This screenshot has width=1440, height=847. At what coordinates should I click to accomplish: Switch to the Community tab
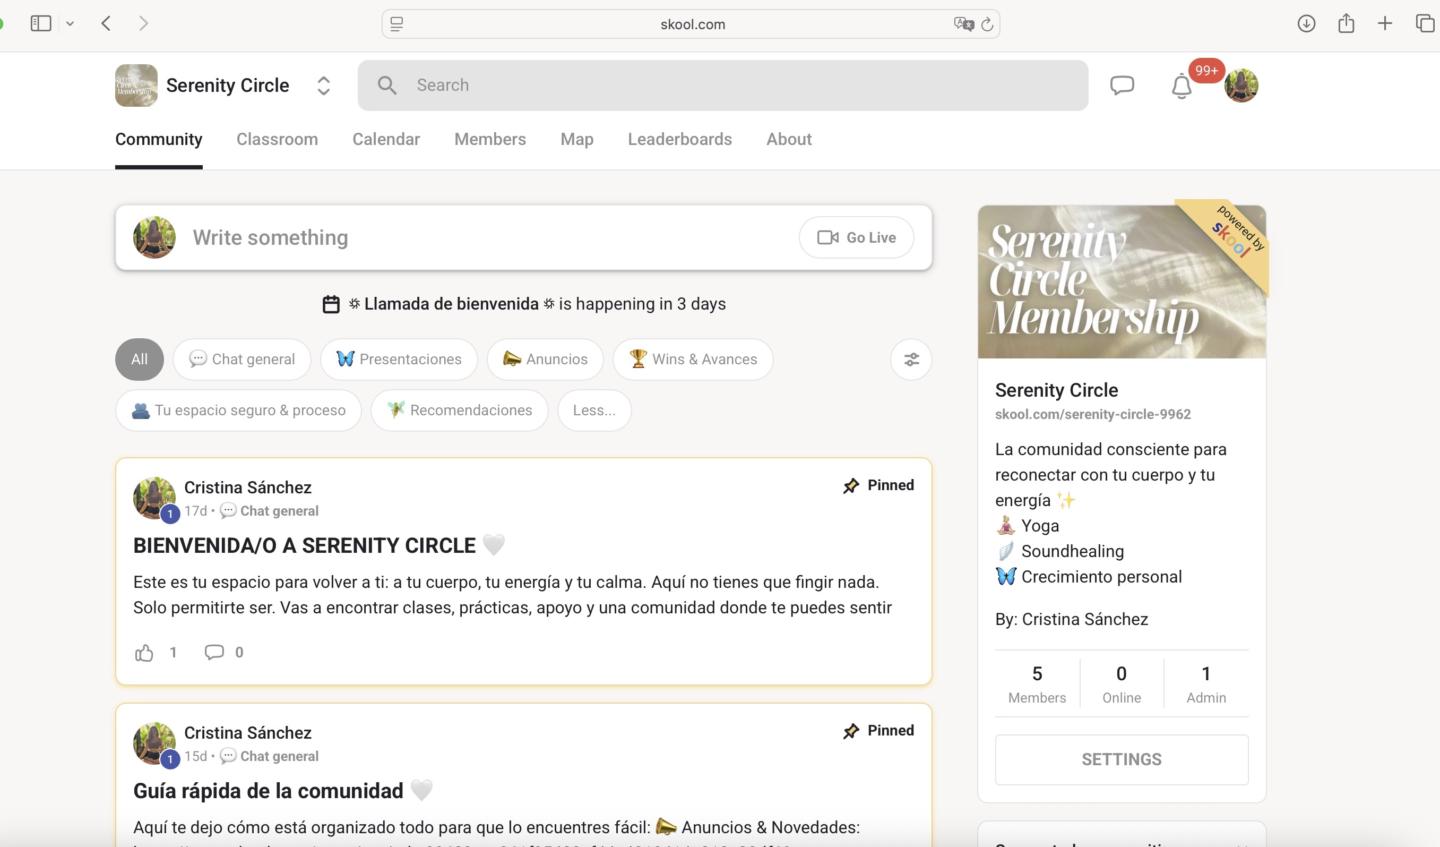coord(159,139)
